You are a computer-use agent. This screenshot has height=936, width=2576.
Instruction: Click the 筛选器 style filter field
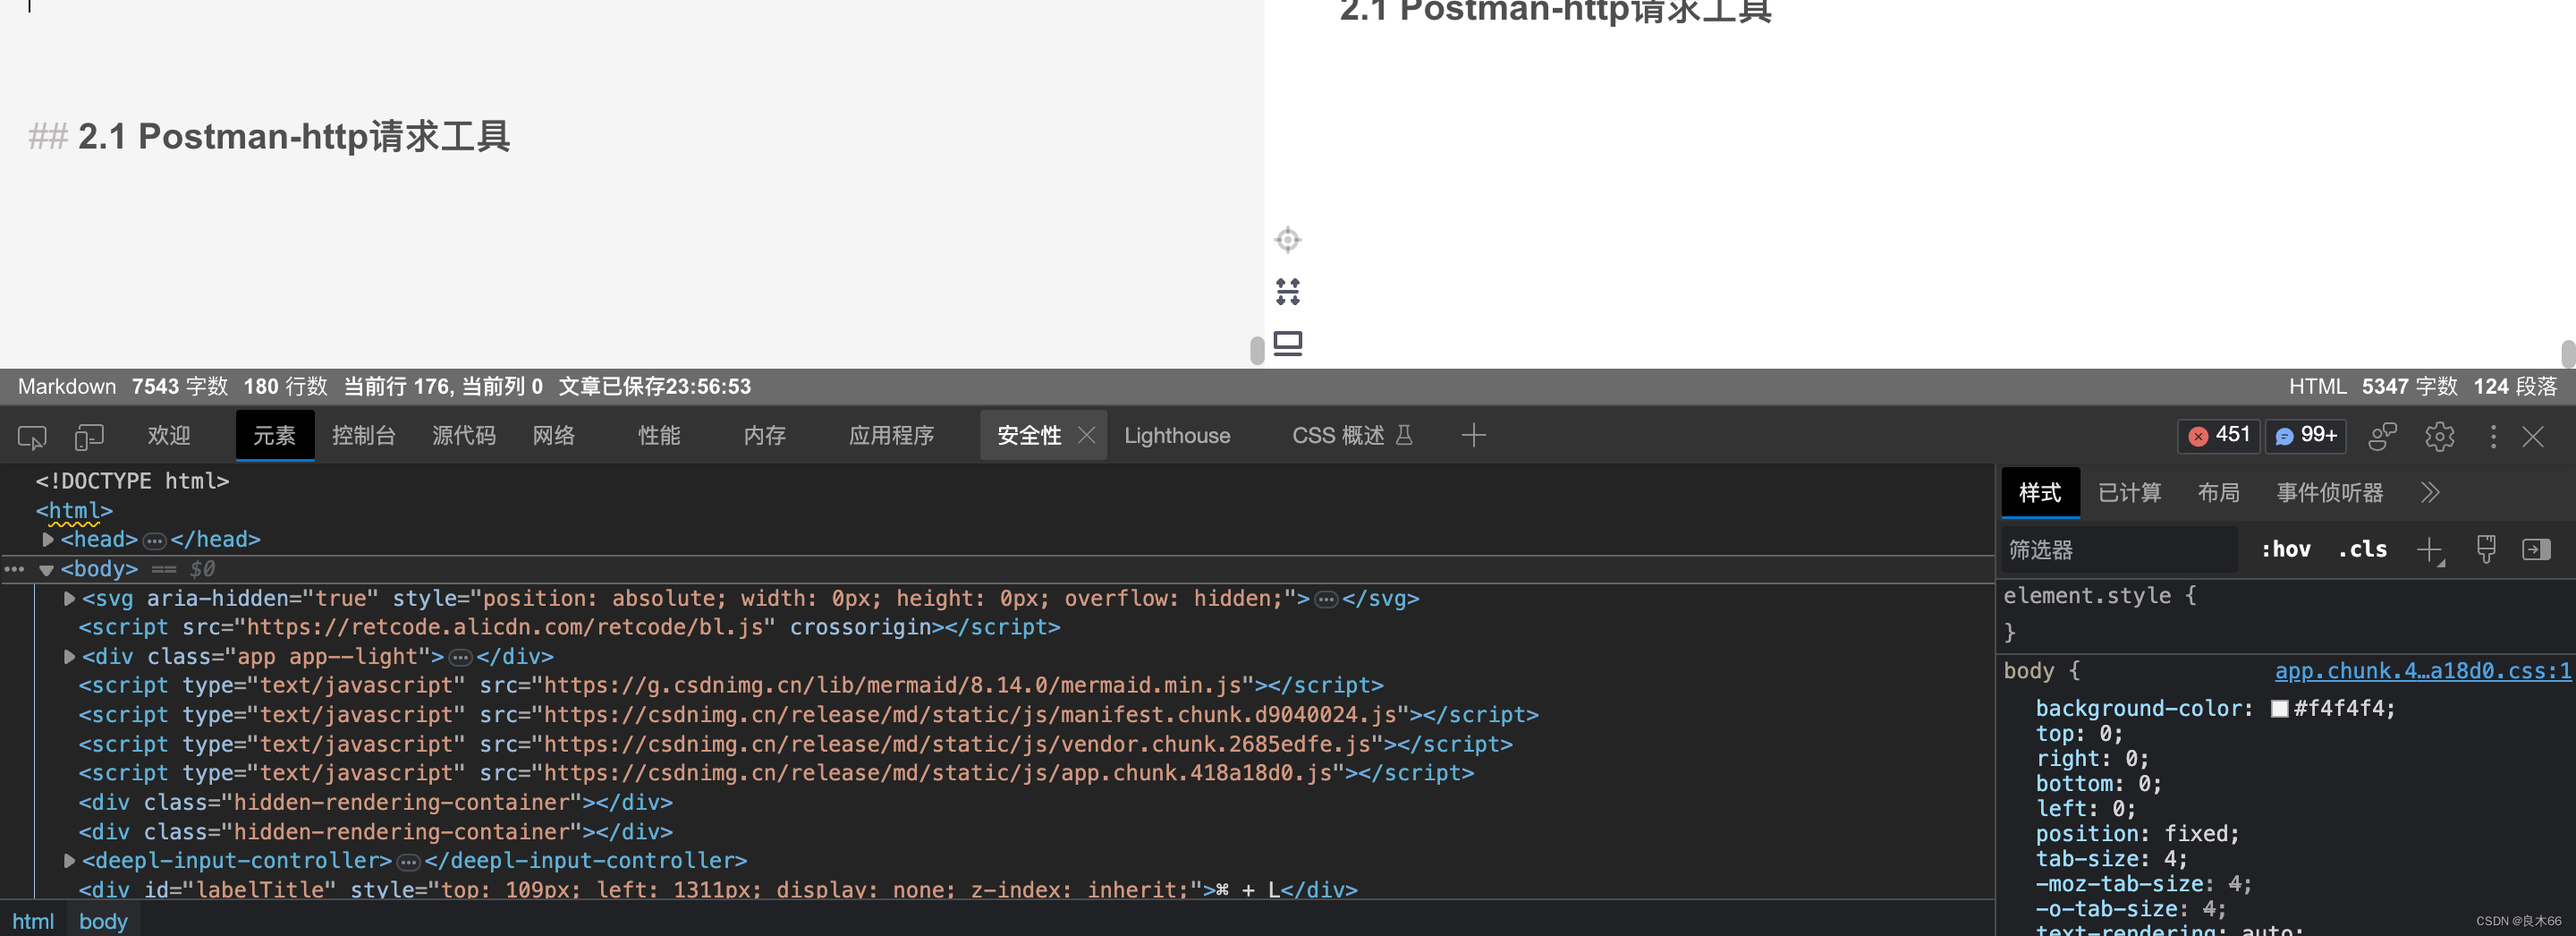(x=2118, y=549)
